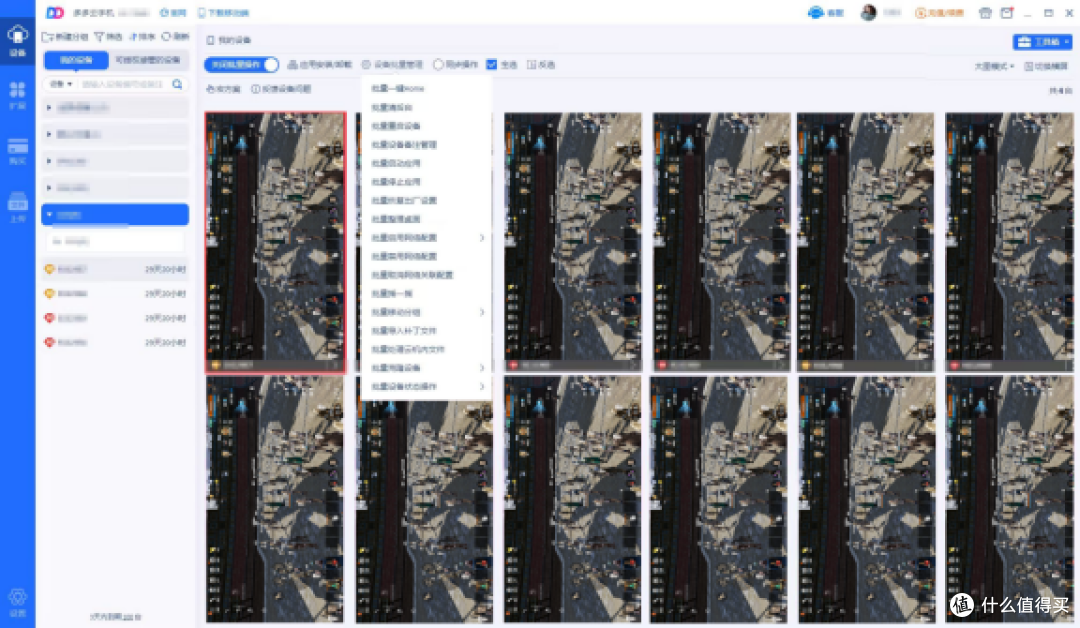Click the 设备批量管理 toolbar icon
1080x628 pixels.
[x=366, y=65]
